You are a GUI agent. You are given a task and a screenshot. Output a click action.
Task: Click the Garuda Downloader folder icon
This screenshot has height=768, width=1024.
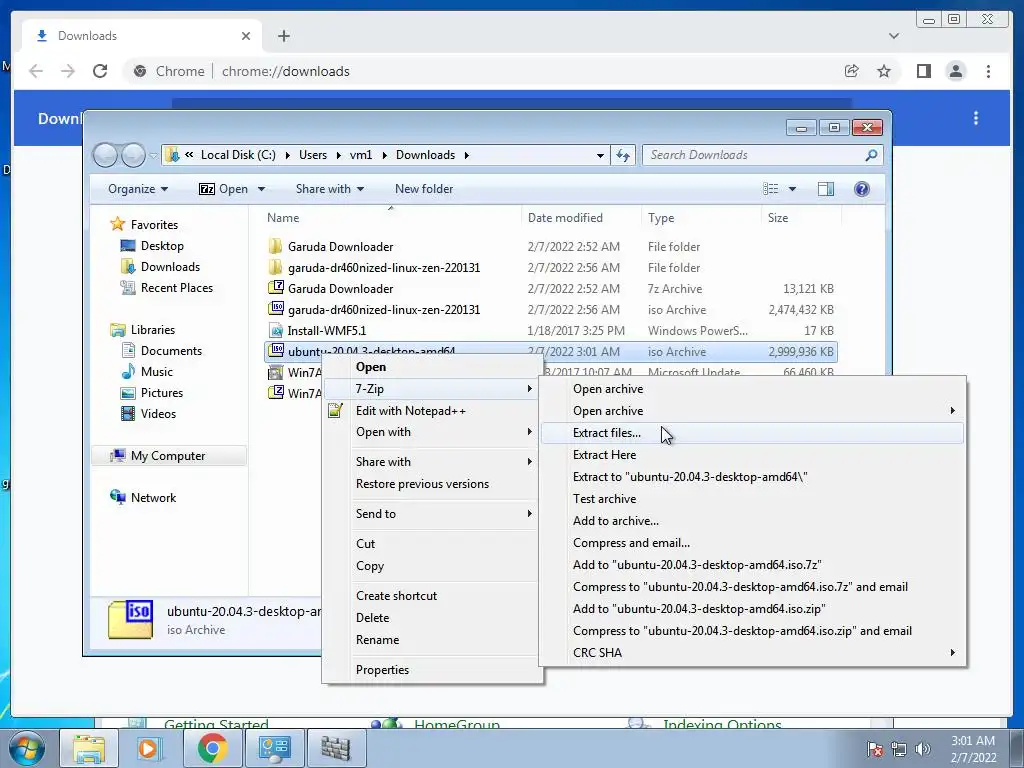pos(276,247)
